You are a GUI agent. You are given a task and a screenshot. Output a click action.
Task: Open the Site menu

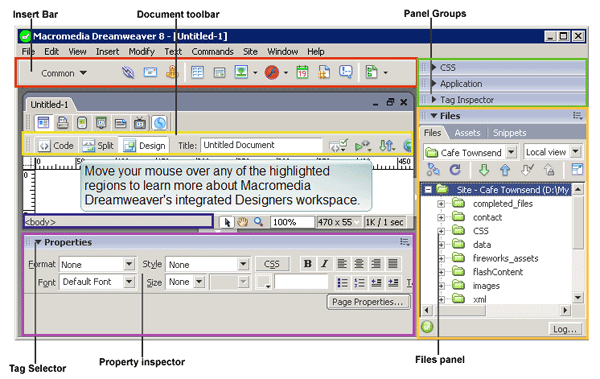click(250, 51)
